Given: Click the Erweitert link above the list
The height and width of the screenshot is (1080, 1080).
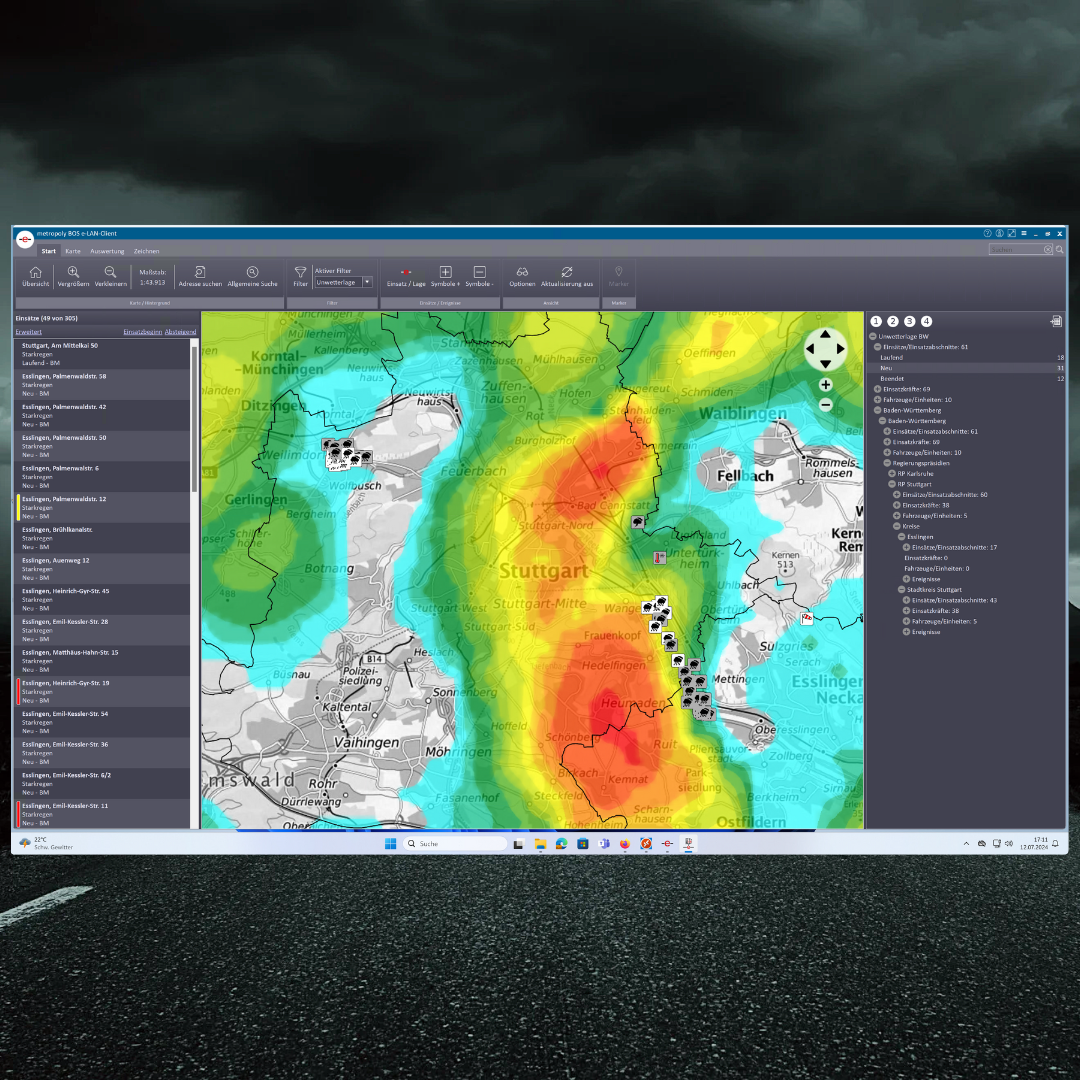Looking at the screenshot, I should [28, 331].
